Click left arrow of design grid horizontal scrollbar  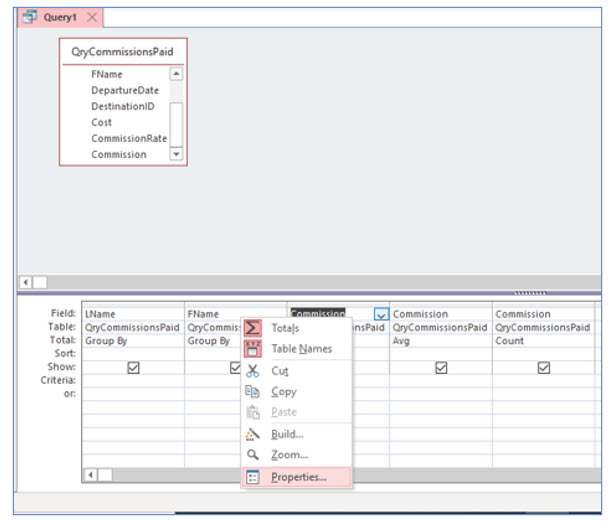(91, 475)
